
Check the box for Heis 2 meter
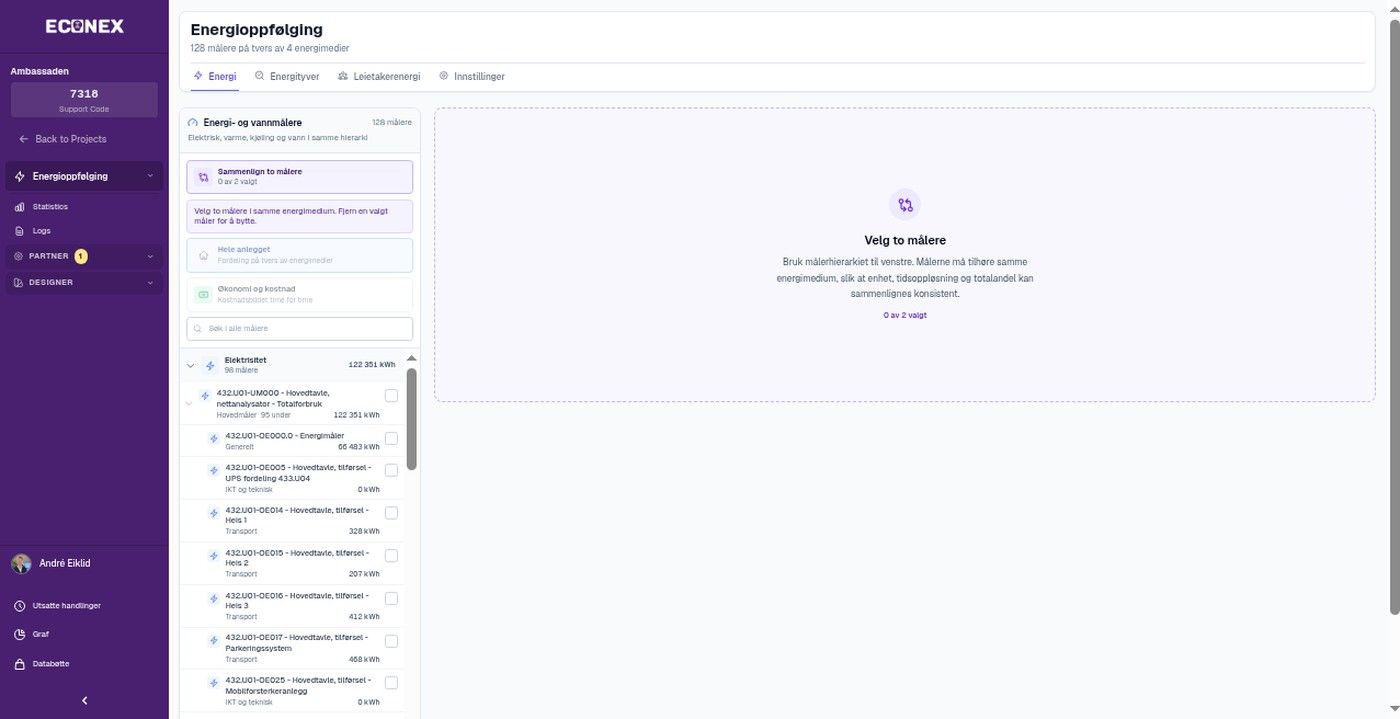pos(391,556)
